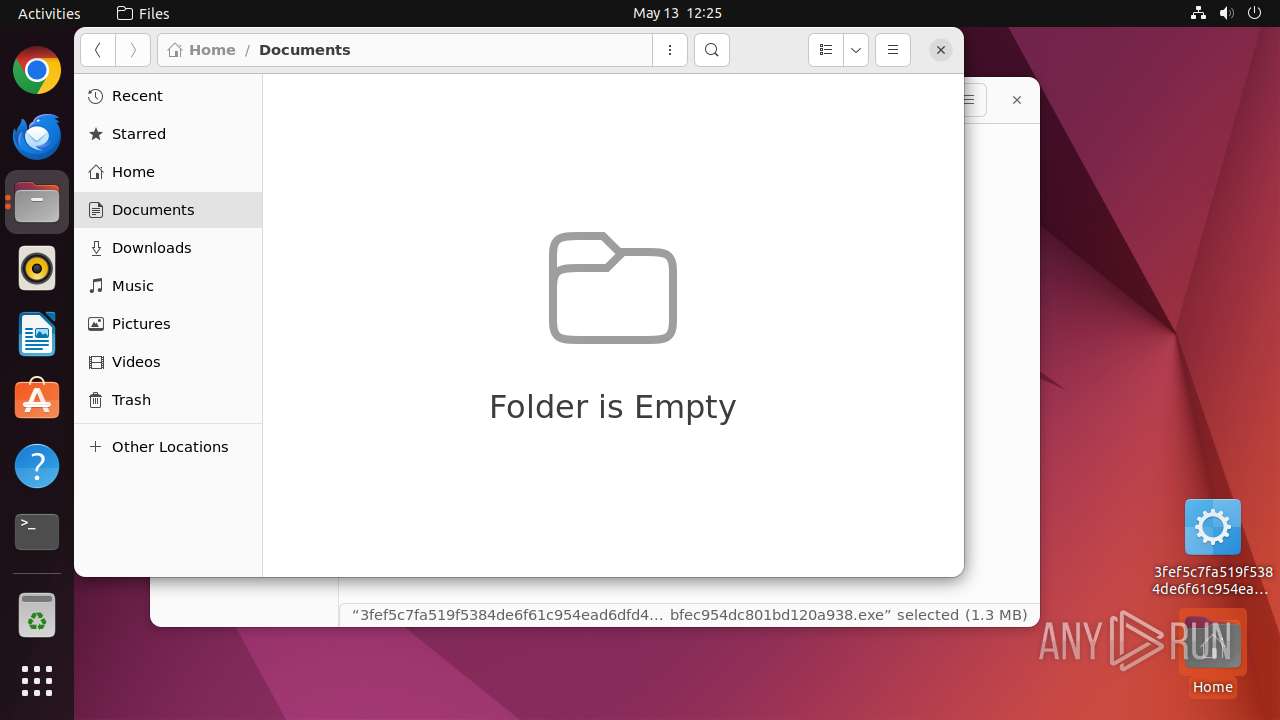The image size is (1280, 720).
Task: Go back with the left arrow button
Action: click(x=98, y=50)
